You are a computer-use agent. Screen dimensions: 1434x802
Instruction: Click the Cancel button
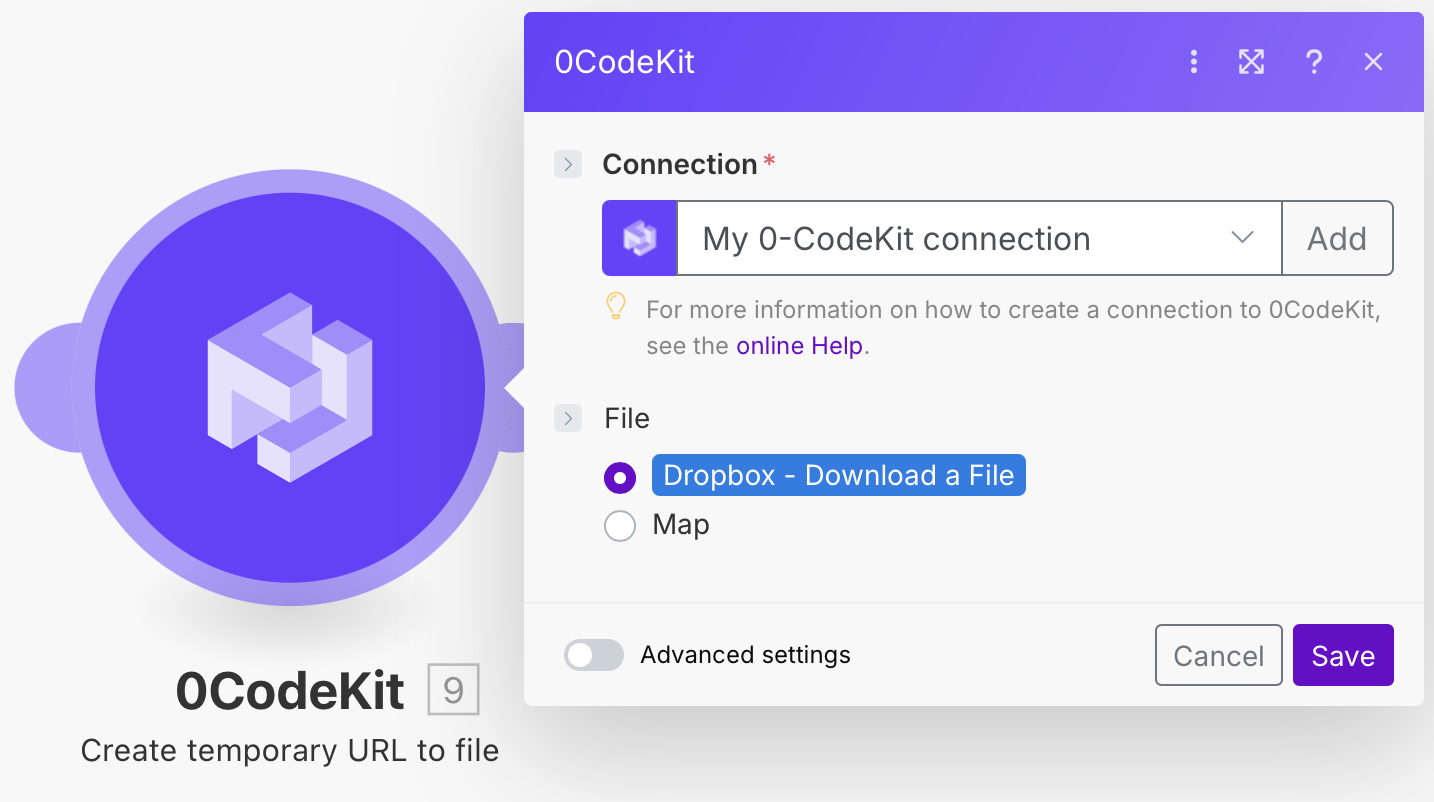click(1218, 655)
